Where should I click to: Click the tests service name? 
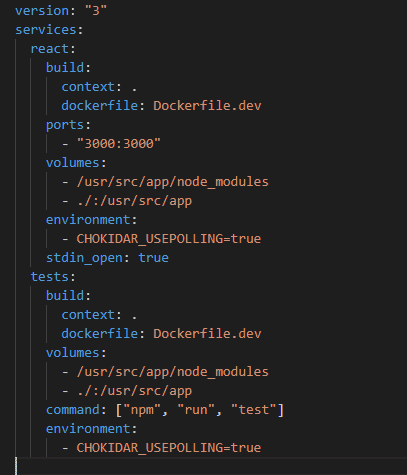pos(50,277)
